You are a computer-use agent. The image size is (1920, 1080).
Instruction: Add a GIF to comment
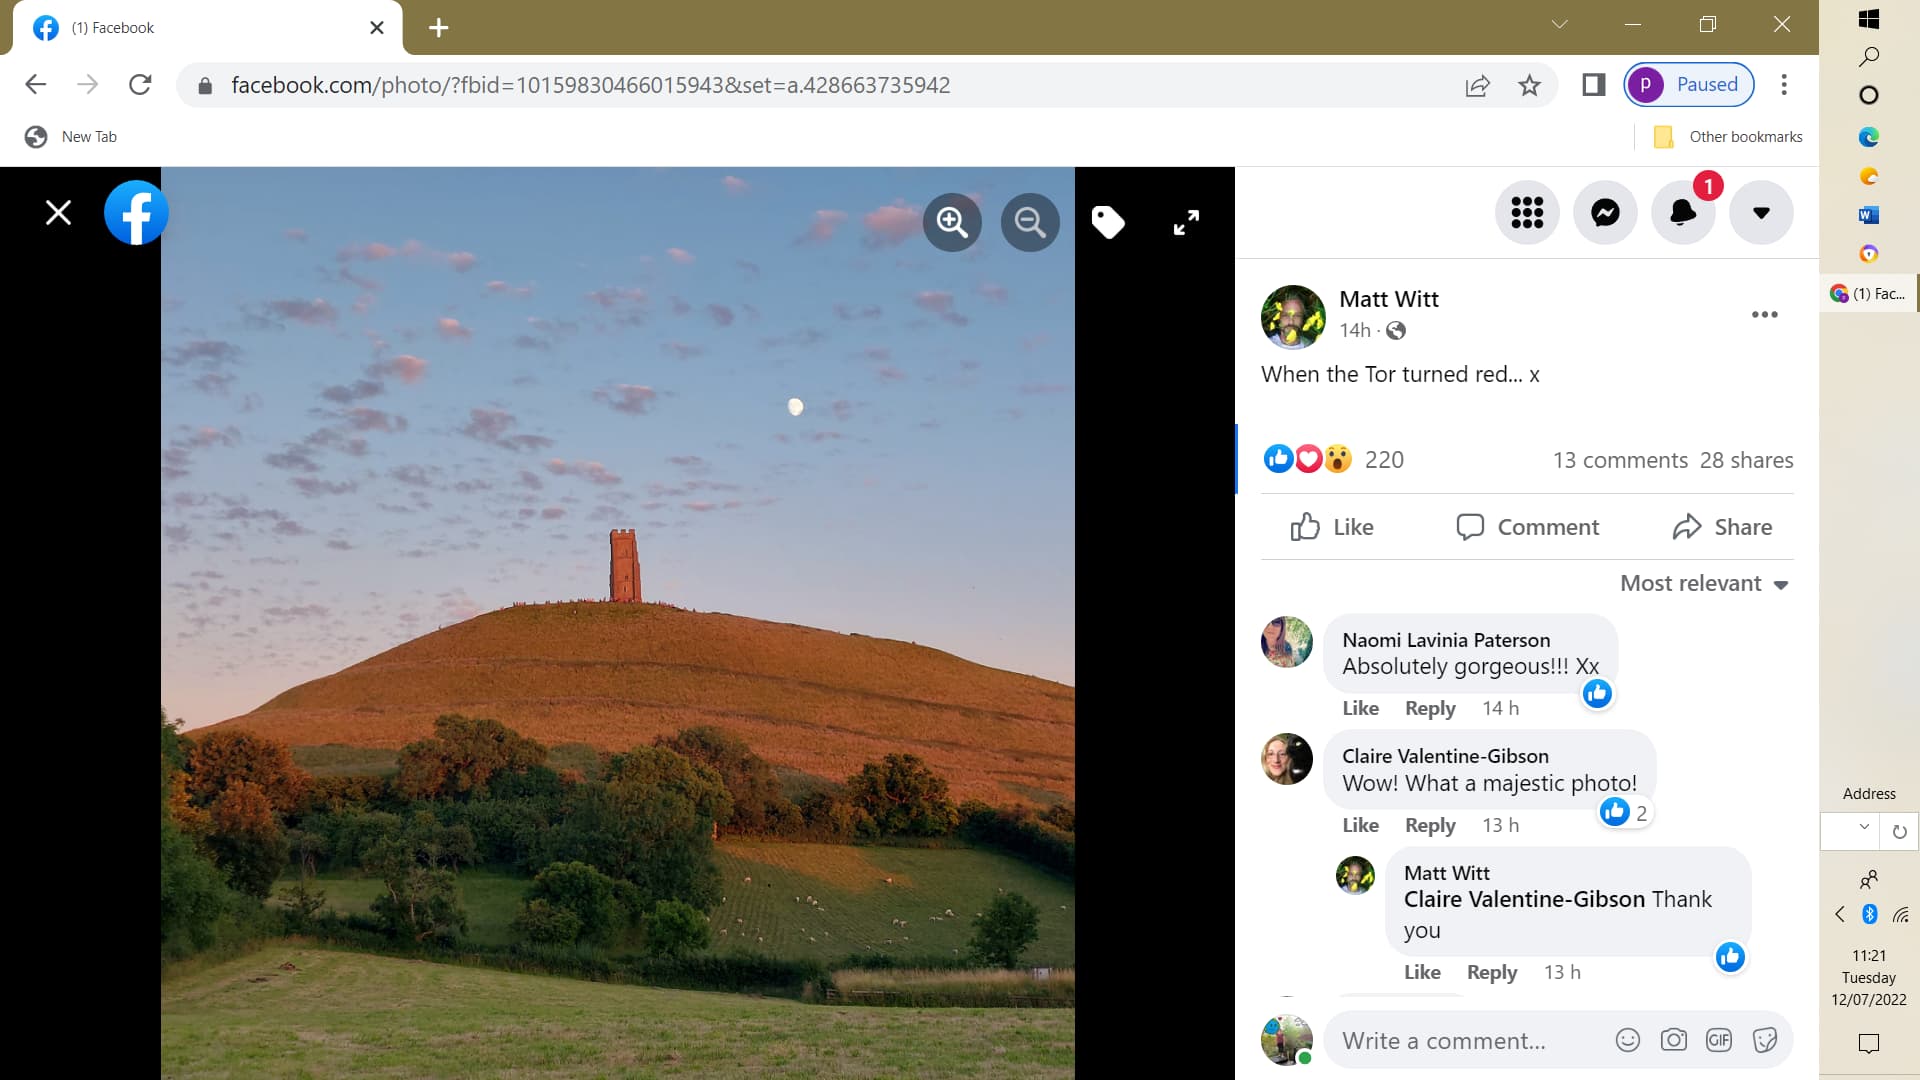[x=1719, y=1040]
